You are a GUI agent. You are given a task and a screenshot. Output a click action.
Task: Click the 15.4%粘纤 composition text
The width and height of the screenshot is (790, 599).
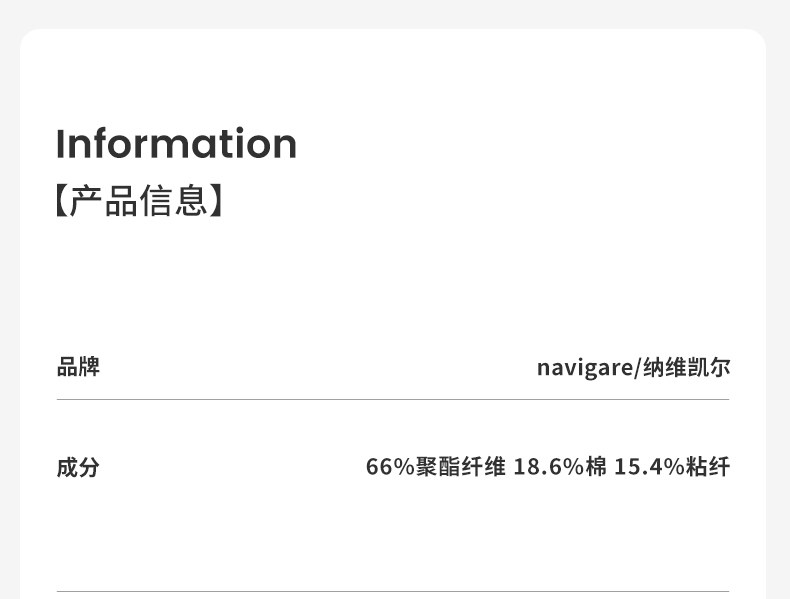coord(672,467)
